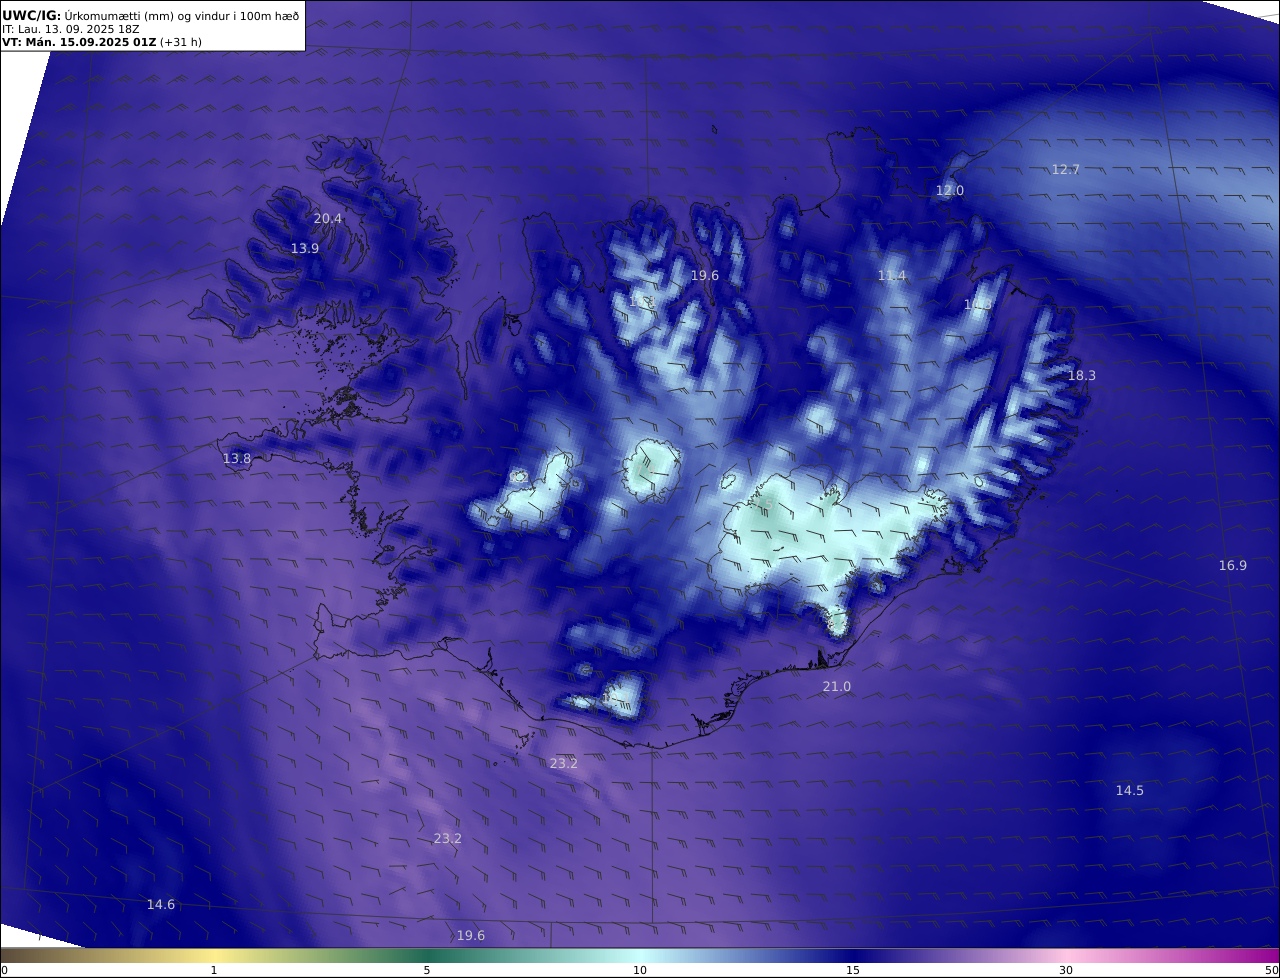Viewport: 1280px width, 978px height.
Task: Click the colour scale tick label 5
Action: (x=427, y=970)
